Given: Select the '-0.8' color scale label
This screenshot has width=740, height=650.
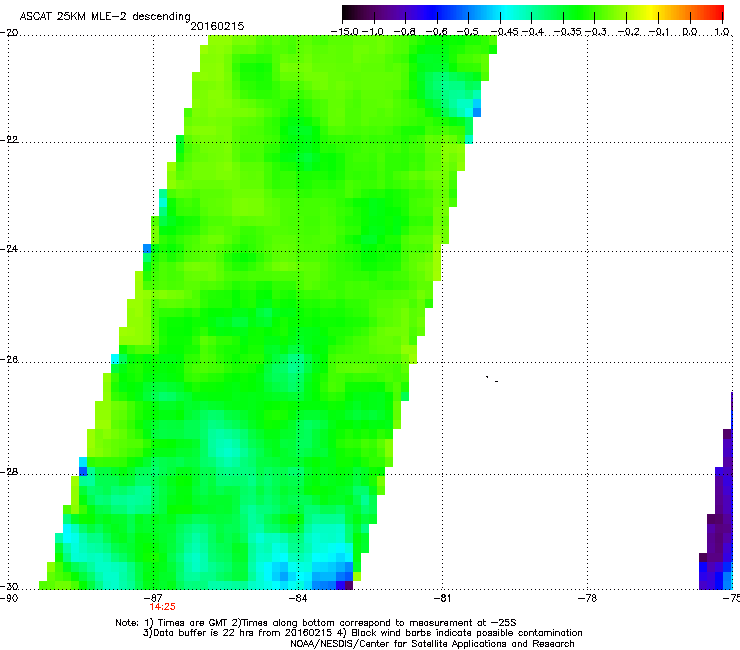Looking at the screenshot, I should point(405,32).
